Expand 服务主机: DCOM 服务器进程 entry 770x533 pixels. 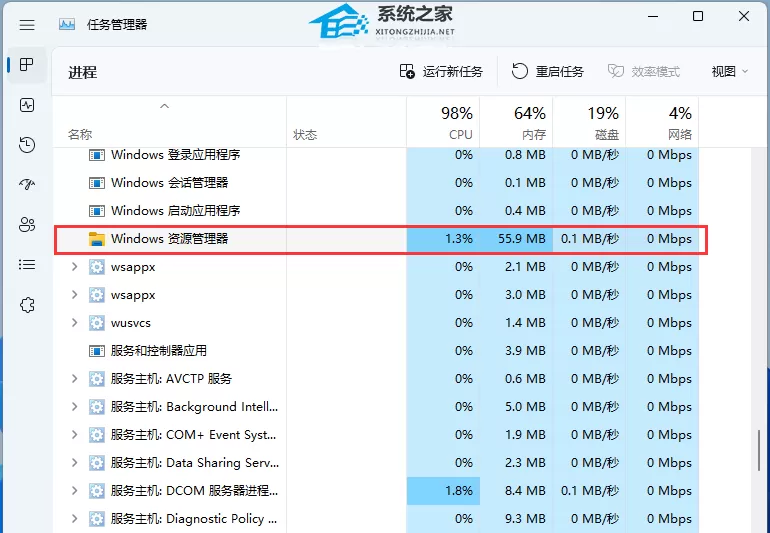(x=75, y=491)
